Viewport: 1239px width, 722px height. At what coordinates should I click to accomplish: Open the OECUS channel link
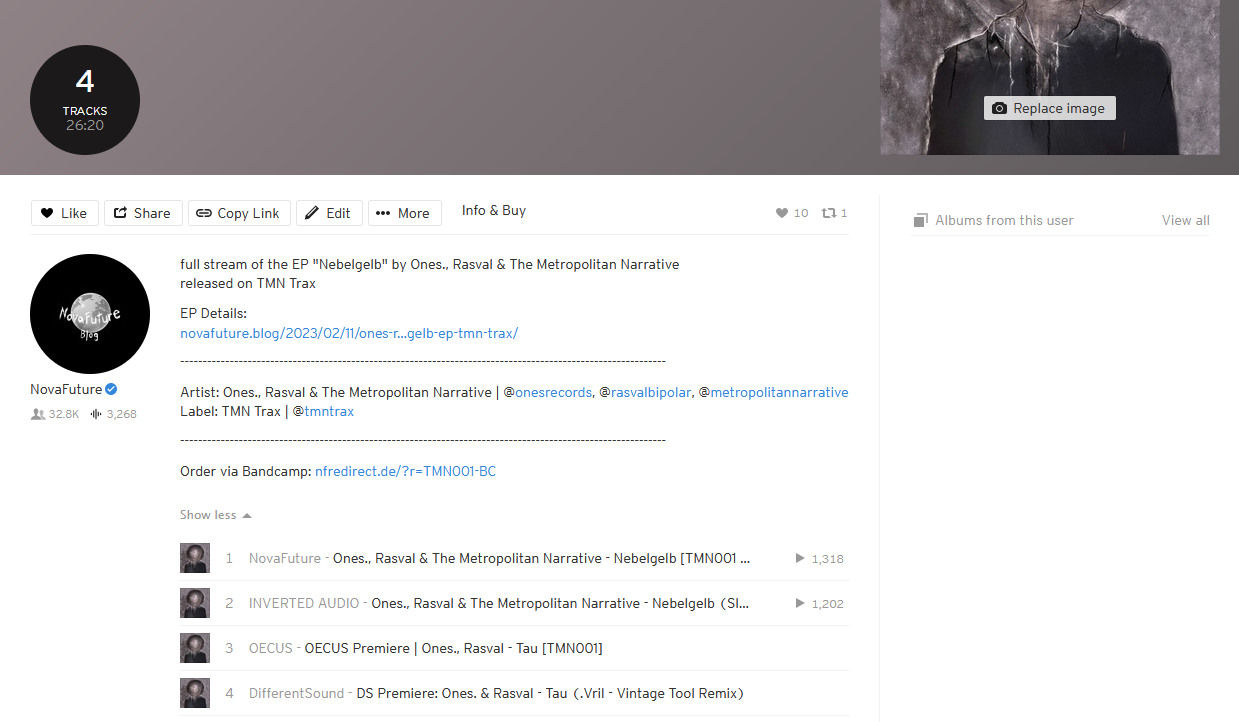click(270, 648)
